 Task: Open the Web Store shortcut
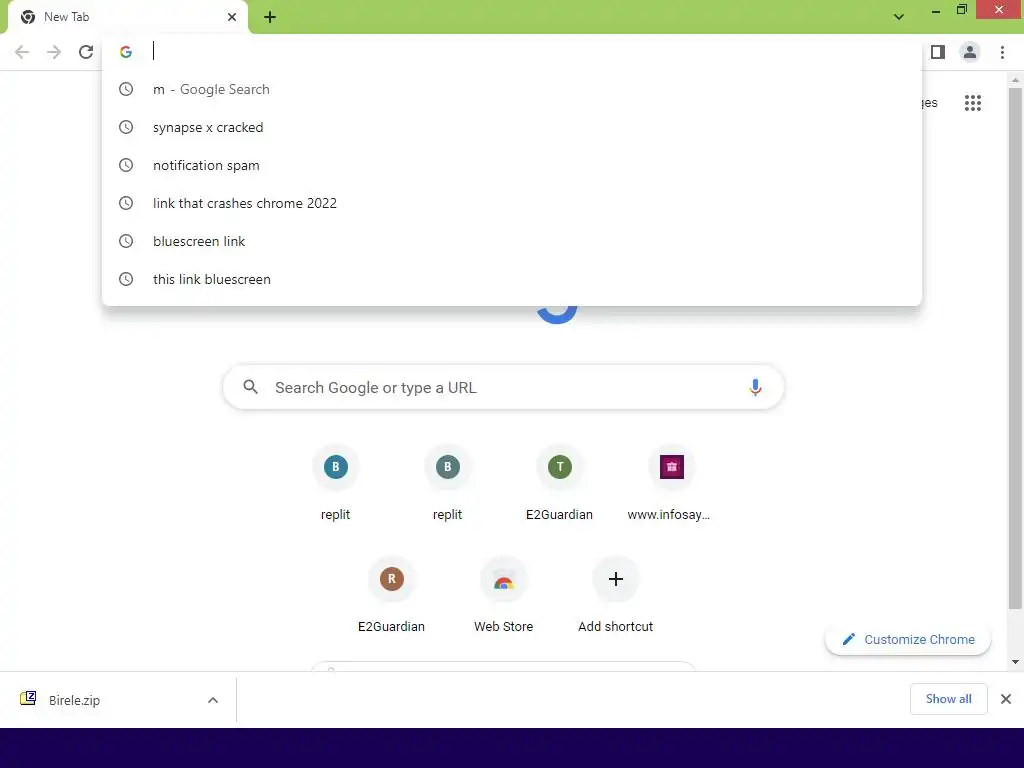tap(504, 595)
